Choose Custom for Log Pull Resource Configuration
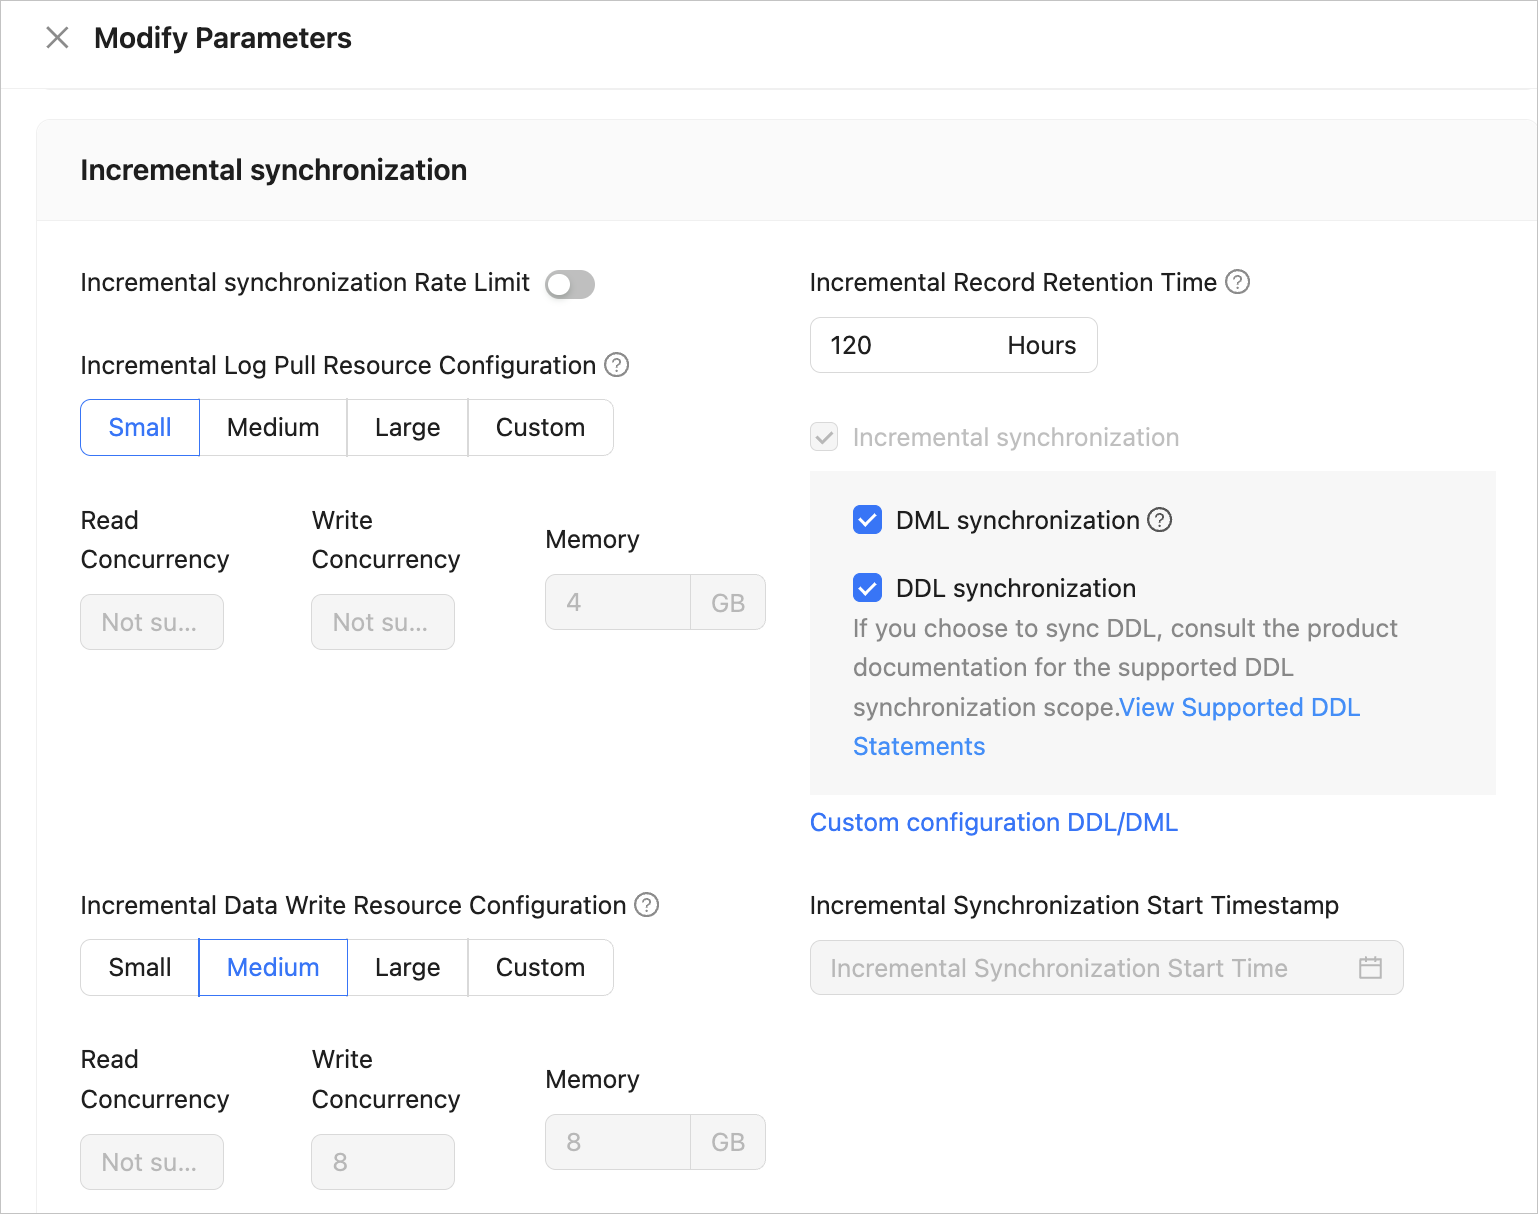Screen dimensions: 1538x1214 [540, 428]
